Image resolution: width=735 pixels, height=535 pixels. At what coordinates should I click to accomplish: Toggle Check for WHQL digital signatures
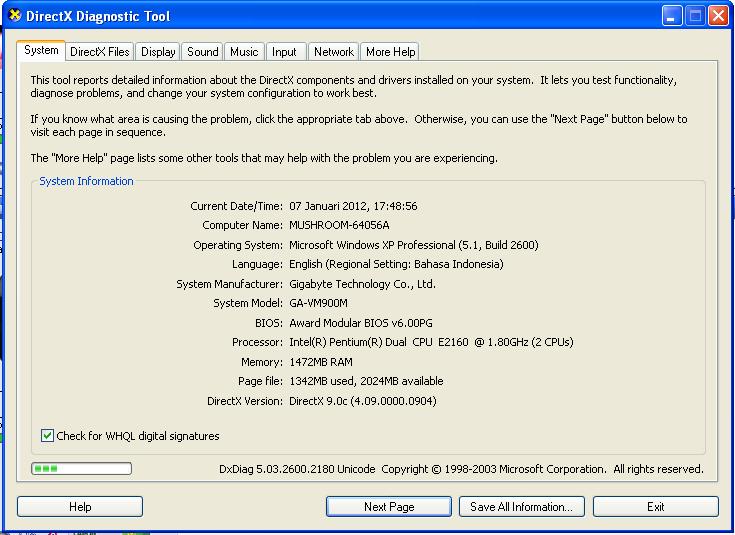[x=47, y=436]
